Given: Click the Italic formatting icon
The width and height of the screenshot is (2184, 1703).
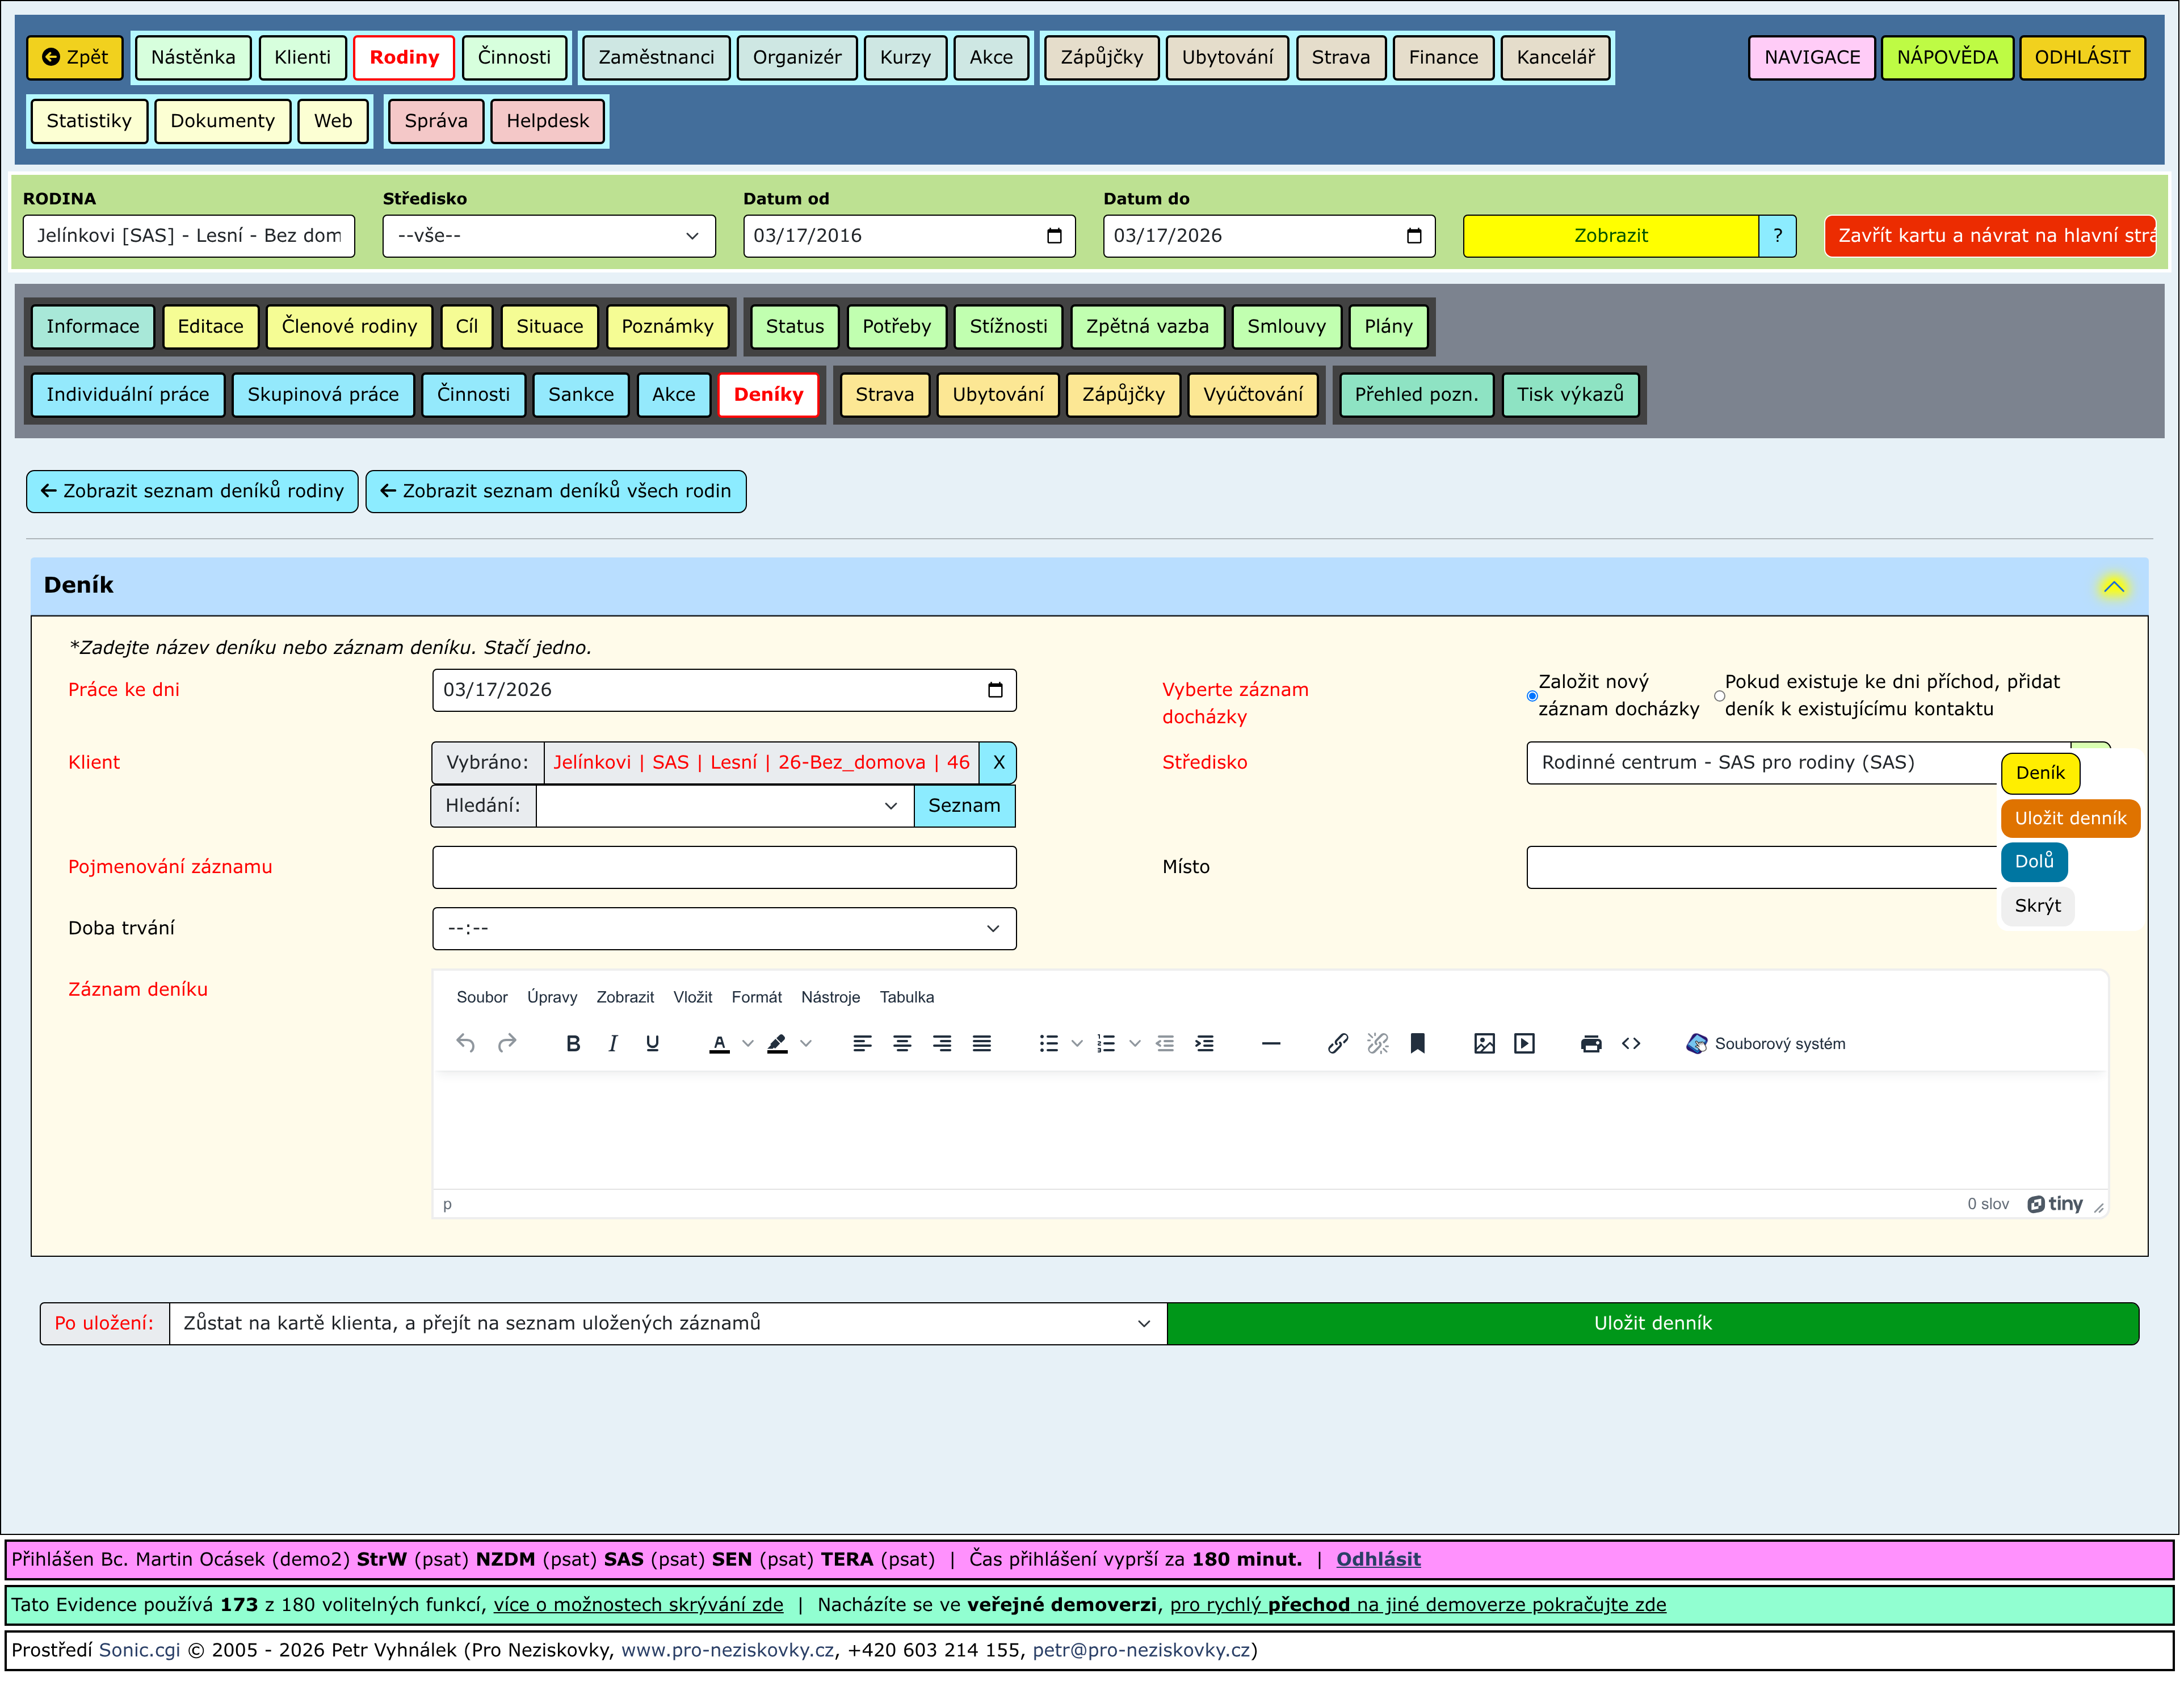Looking at the screenshot, I should [x=612, y=1044].
